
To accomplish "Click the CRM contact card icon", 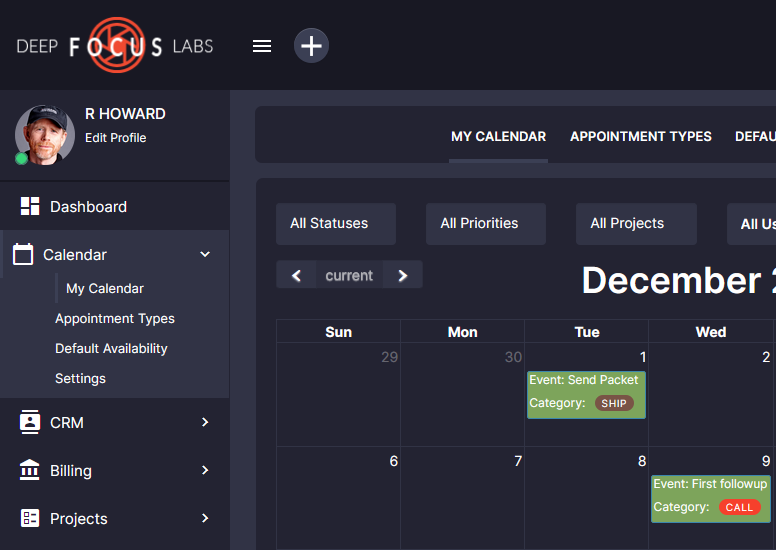I will click(30, 422).
